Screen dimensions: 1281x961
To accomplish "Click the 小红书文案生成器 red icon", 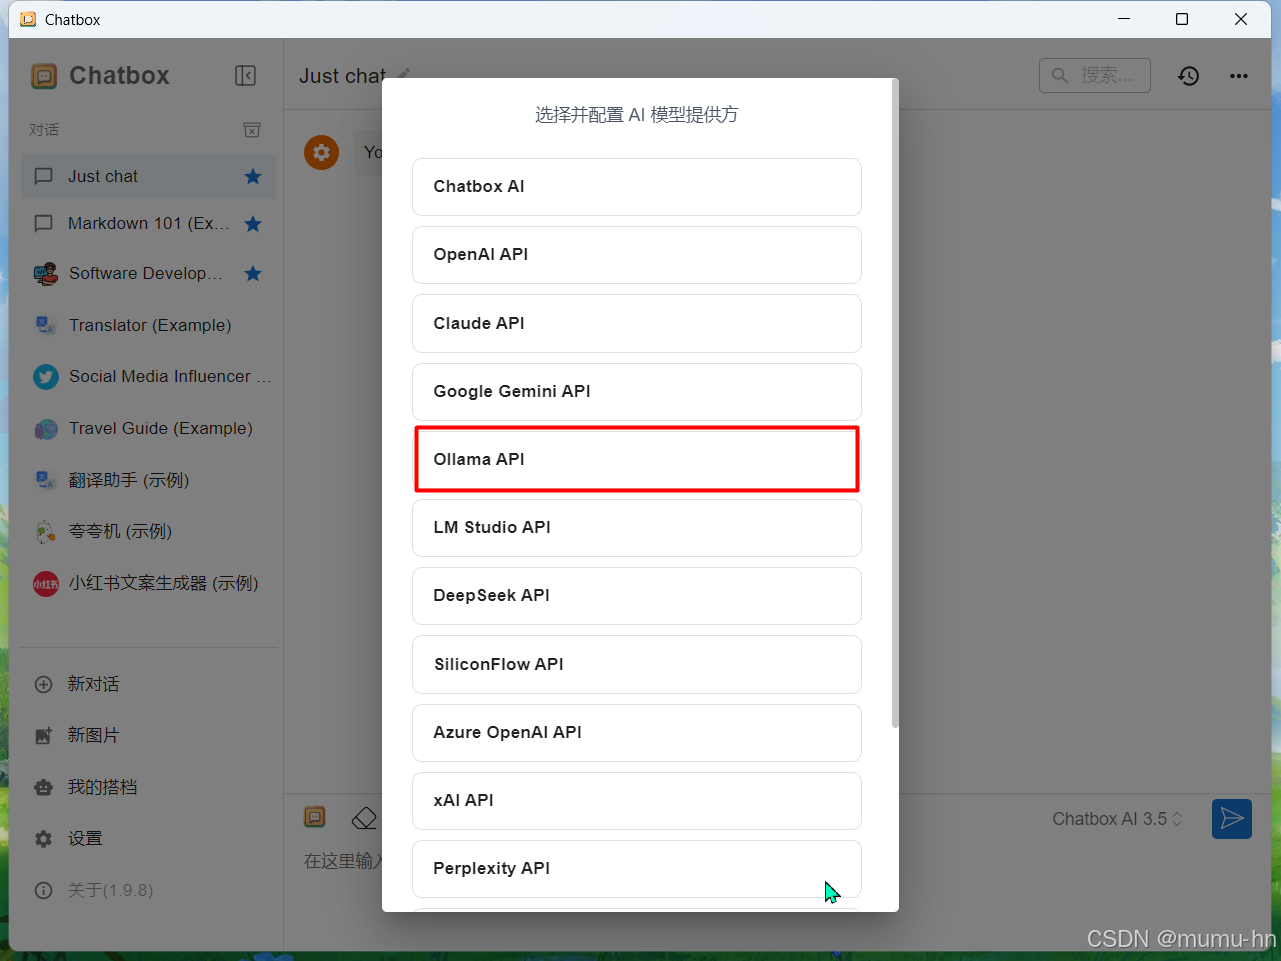I will [x=46, y=584].
